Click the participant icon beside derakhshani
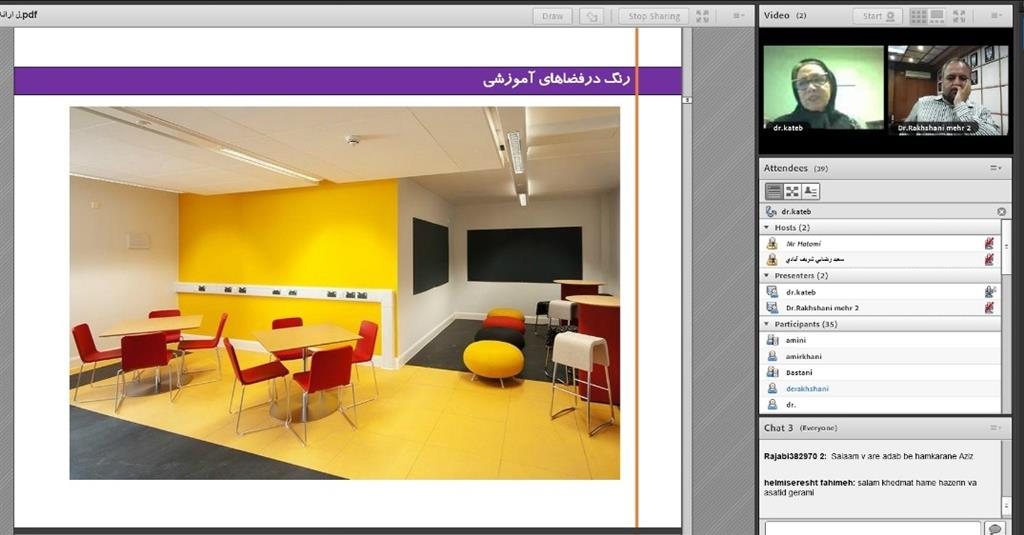Screen dimensions: 1024x535 click(x=772, y=389)
